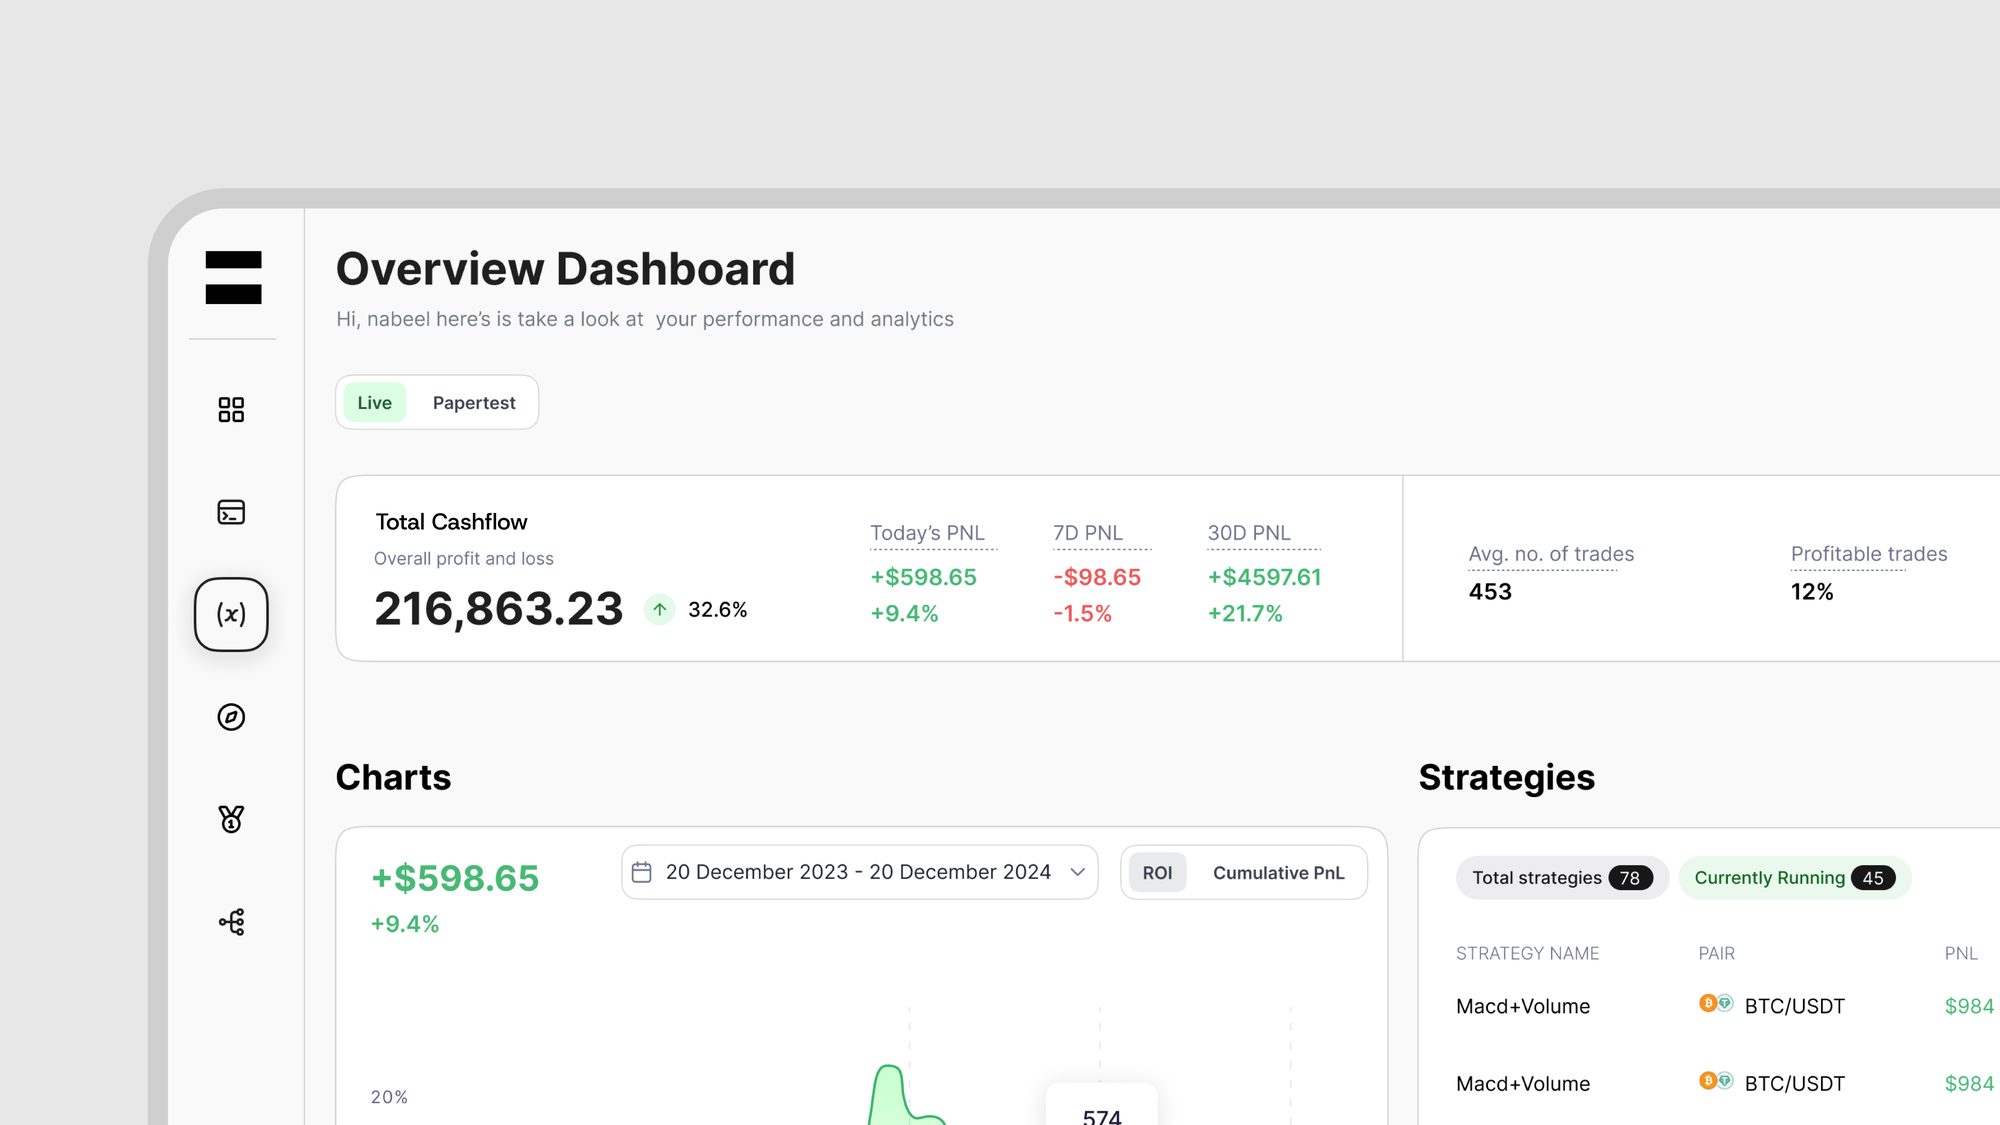Select the ROI chart view
This screenshot has height=1125, width=2000.
[x=1157, y=873]
